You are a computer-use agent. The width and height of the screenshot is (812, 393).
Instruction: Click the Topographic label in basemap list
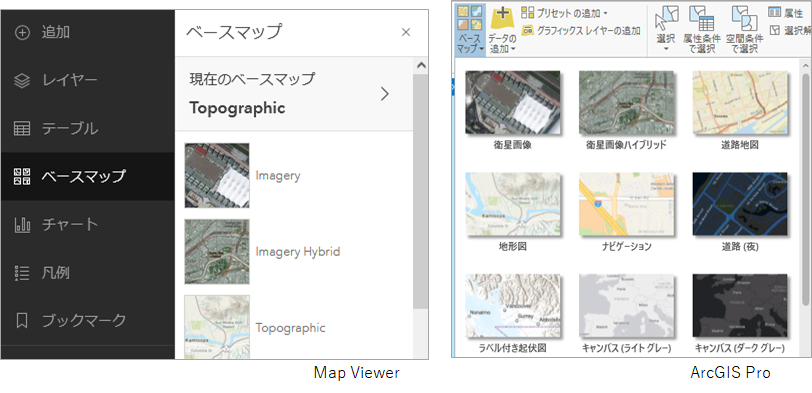pyautogui.click(x=291, y=328)
